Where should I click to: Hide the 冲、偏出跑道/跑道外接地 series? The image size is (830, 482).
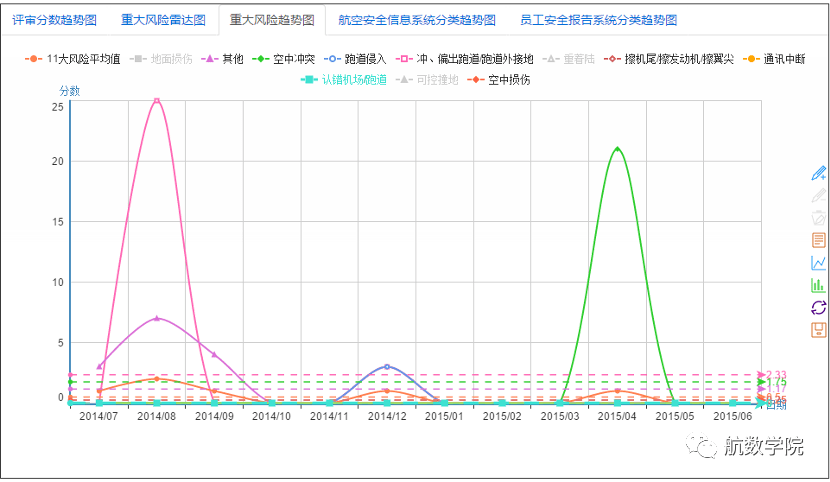[464, 59]
